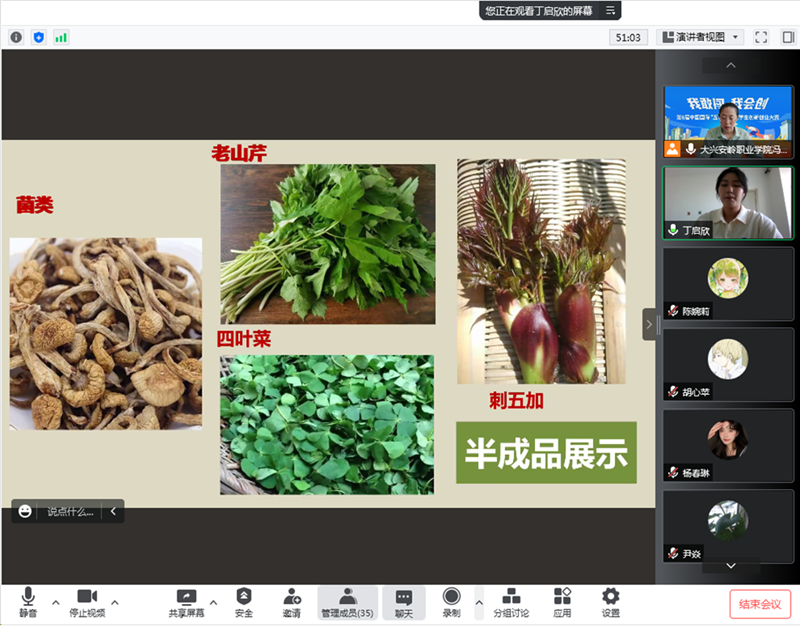
Task: Open meeting Settings gear
Action: tap(610, 602)
